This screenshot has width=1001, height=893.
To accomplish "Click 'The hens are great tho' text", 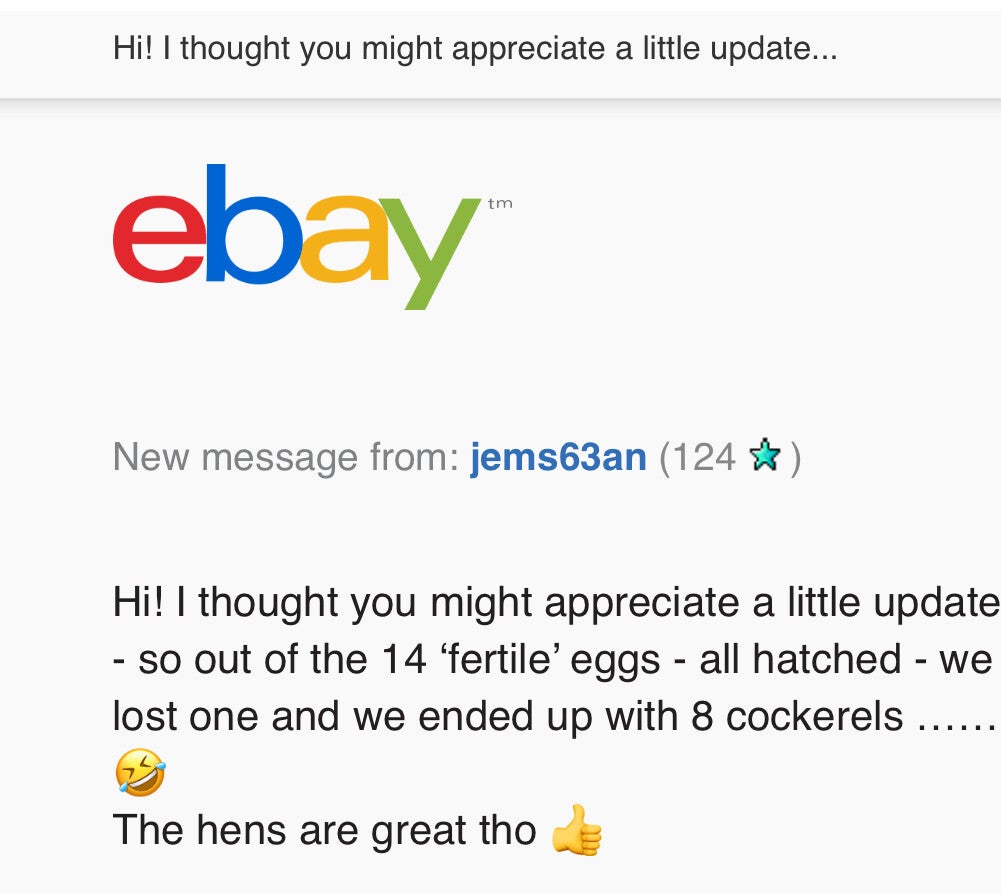I will (325, 830).
